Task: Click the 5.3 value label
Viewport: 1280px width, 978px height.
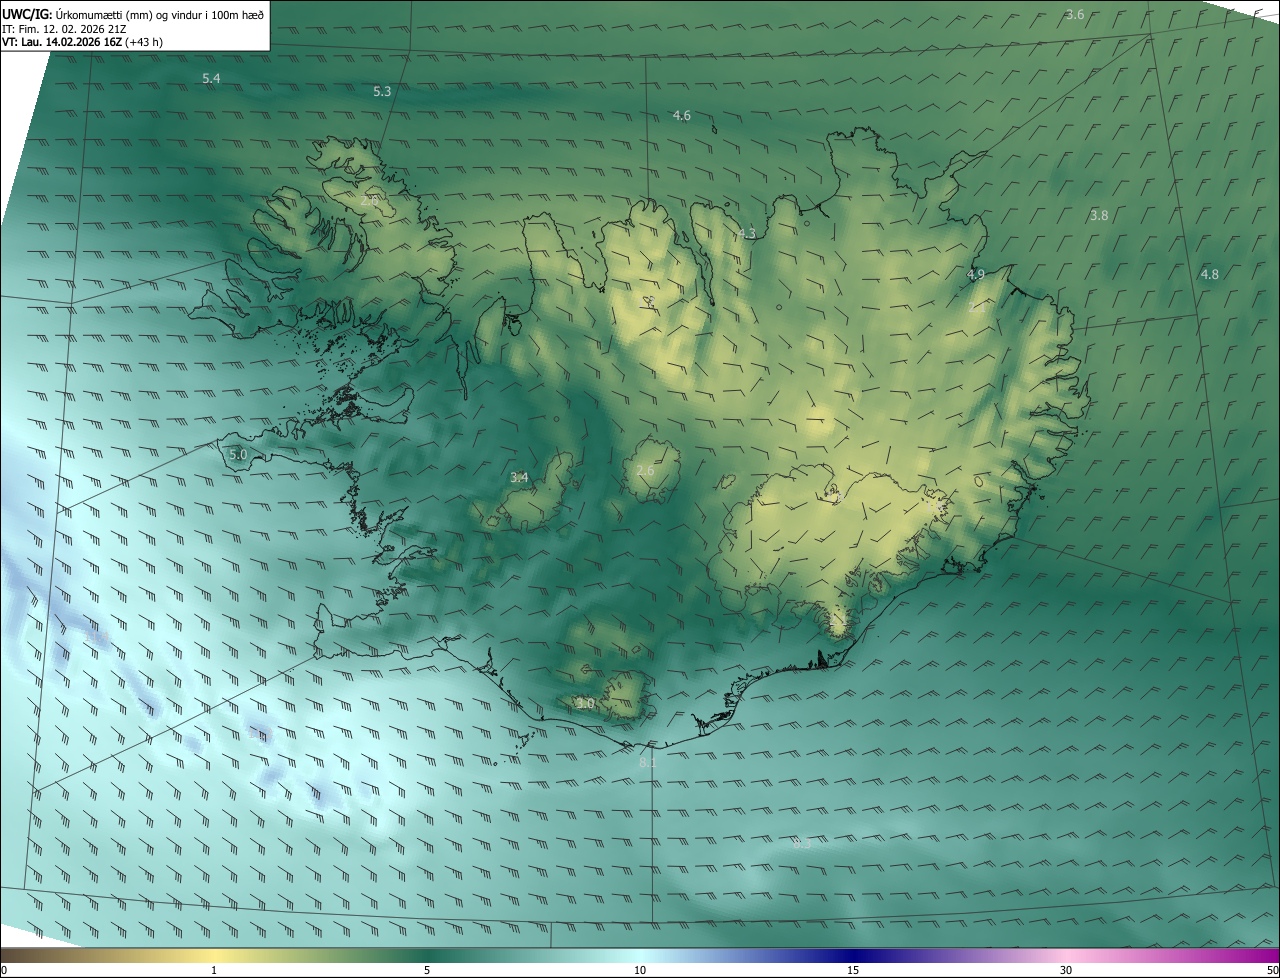Action: pyautogui.click(x=382, y=91)
